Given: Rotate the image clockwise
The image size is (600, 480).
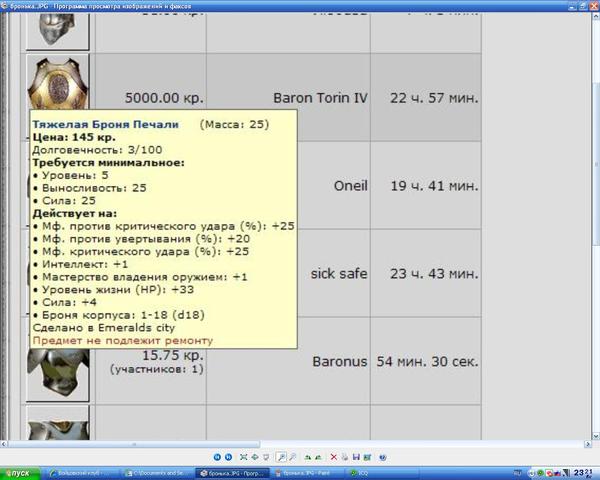Looking at the screenshot, I should pyautogui.click(x=307, y=457).
